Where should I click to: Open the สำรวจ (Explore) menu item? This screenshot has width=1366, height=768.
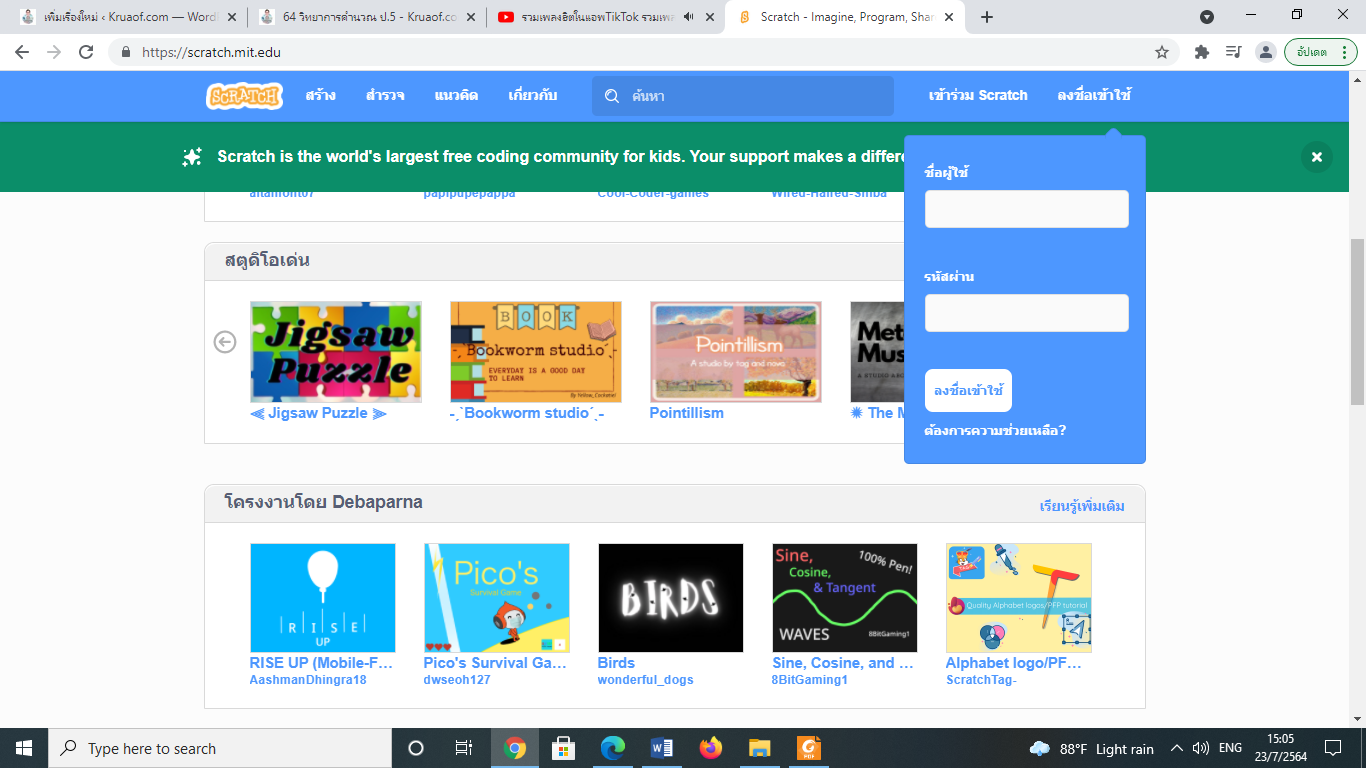point(385,96)
